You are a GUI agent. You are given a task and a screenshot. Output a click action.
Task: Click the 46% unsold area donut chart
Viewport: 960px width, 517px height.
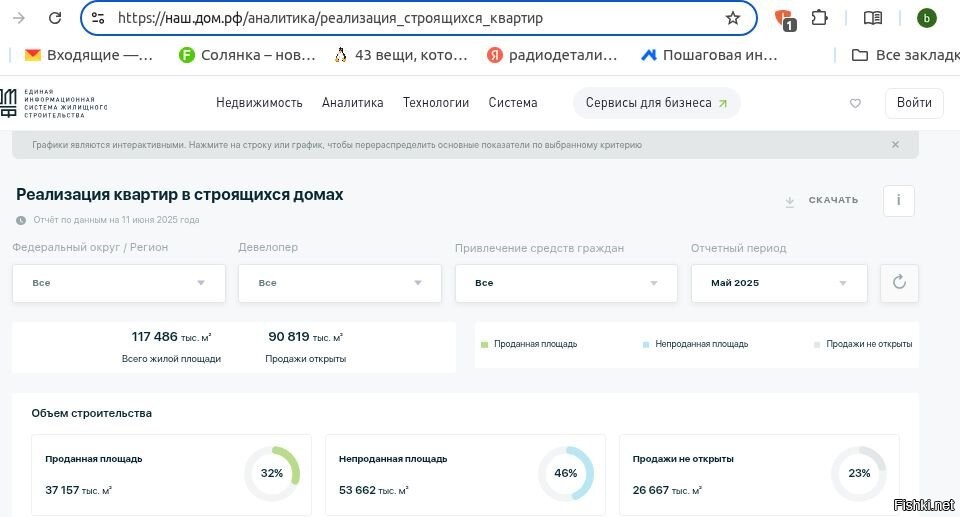pyautogui.click(x=566, y=474)
